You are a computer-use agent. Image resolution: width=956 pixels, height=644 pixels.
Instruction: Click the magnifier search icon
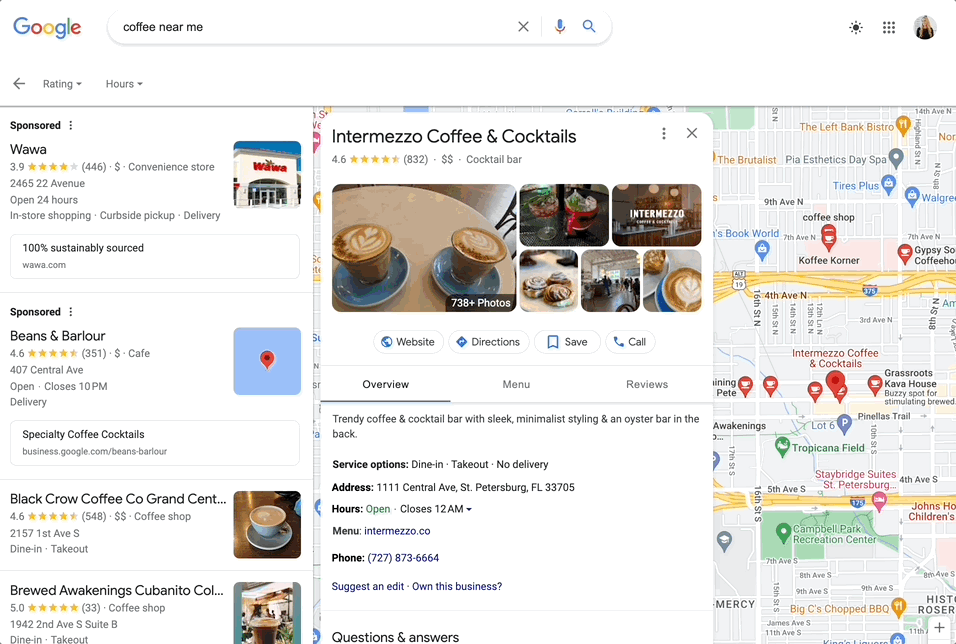point(589,26)
